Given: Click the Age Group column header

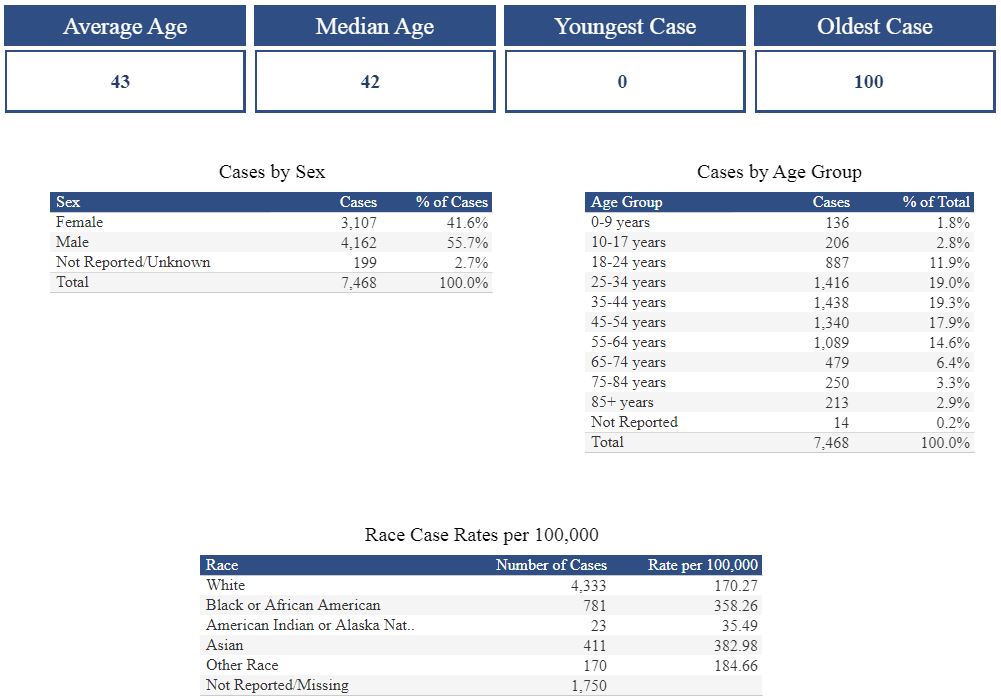Looking at the screenshot, I should click(627, 202).
